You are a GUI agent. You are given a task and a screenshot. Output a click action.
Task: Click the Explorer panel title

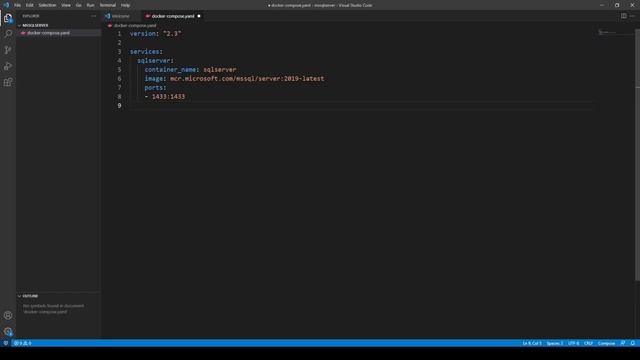[x=31, y=16]
